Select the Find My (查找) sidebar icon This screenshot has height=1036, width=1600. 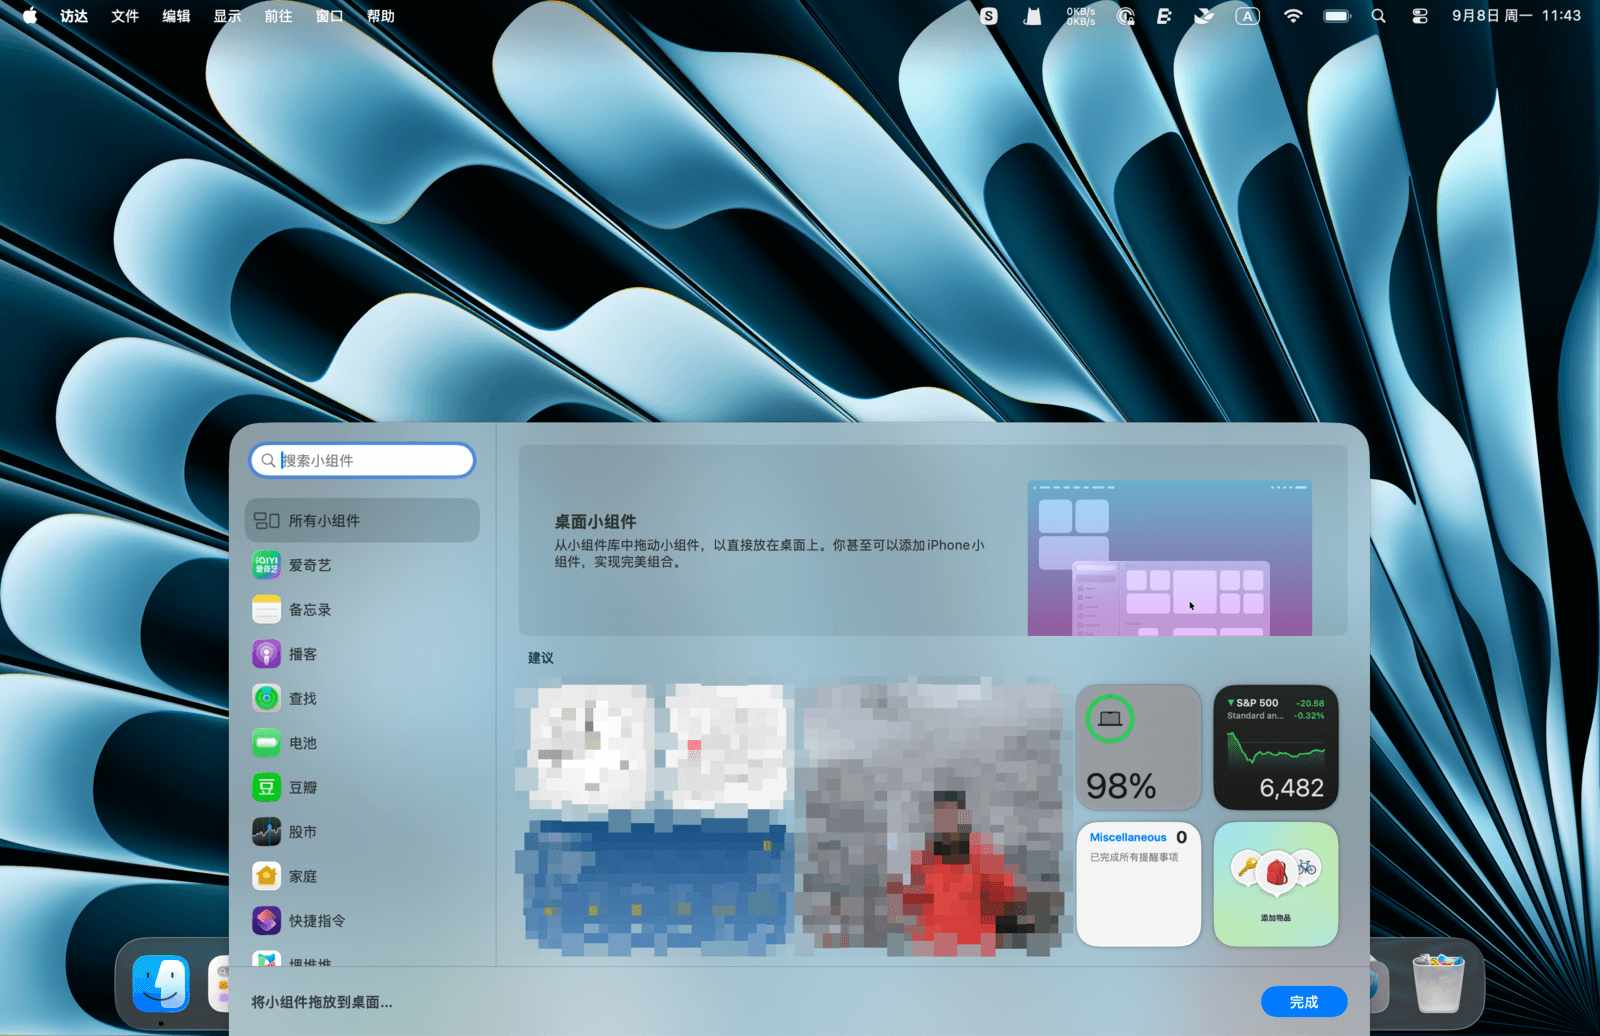click(266, 698)
